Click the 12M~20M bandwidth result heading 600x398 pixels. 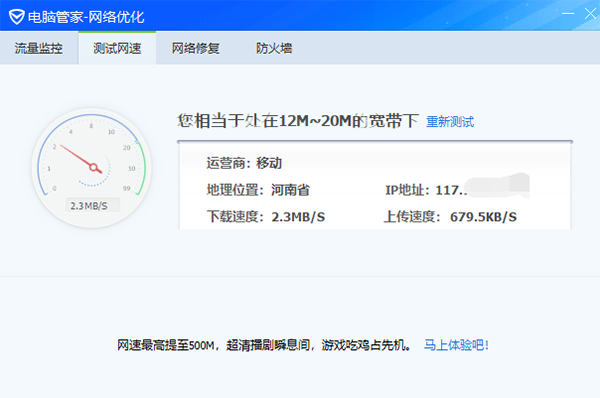click(x=298, y=121)
